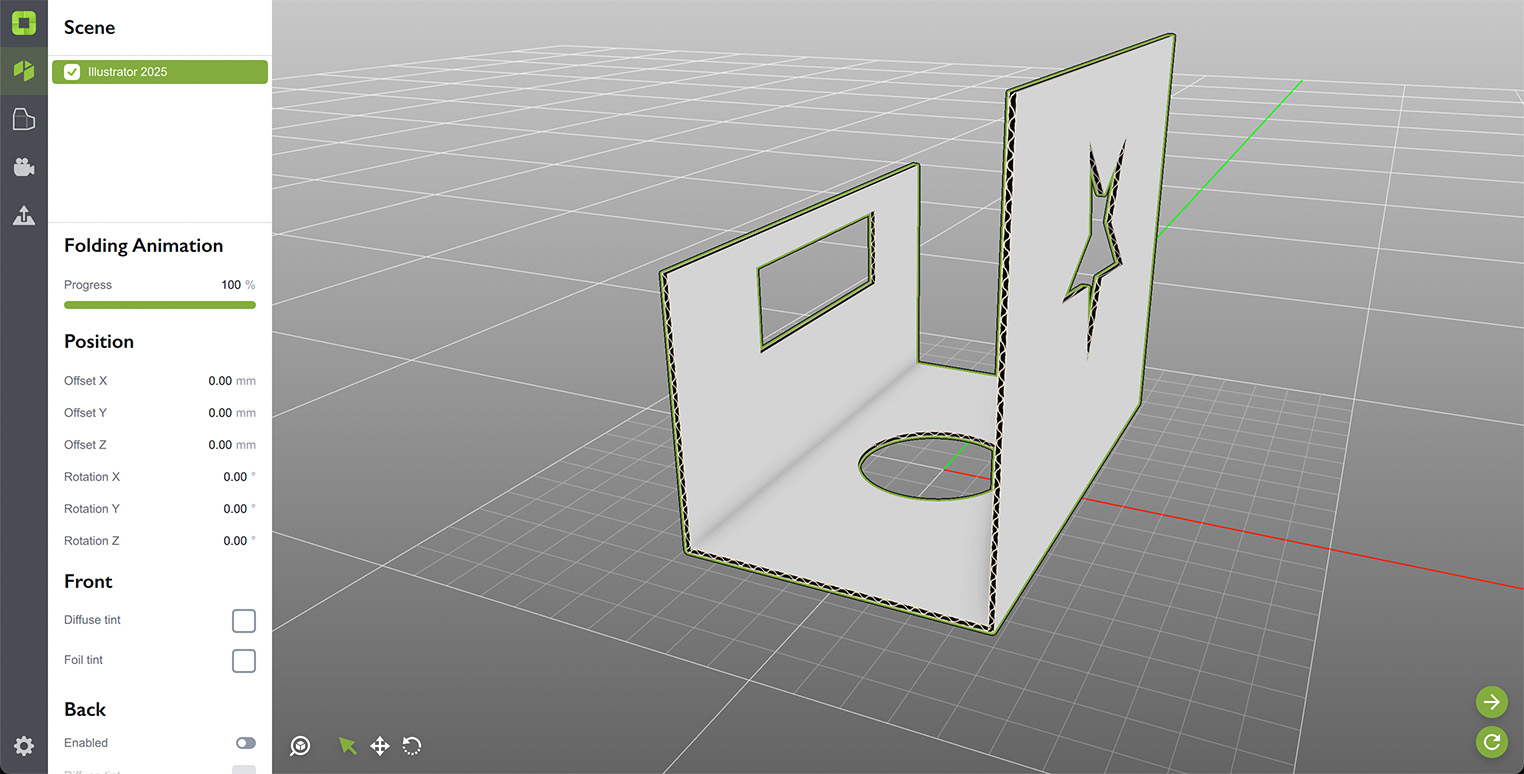Open settings with the gear icon
The image size is (1524, 774).
coord(24,746)
